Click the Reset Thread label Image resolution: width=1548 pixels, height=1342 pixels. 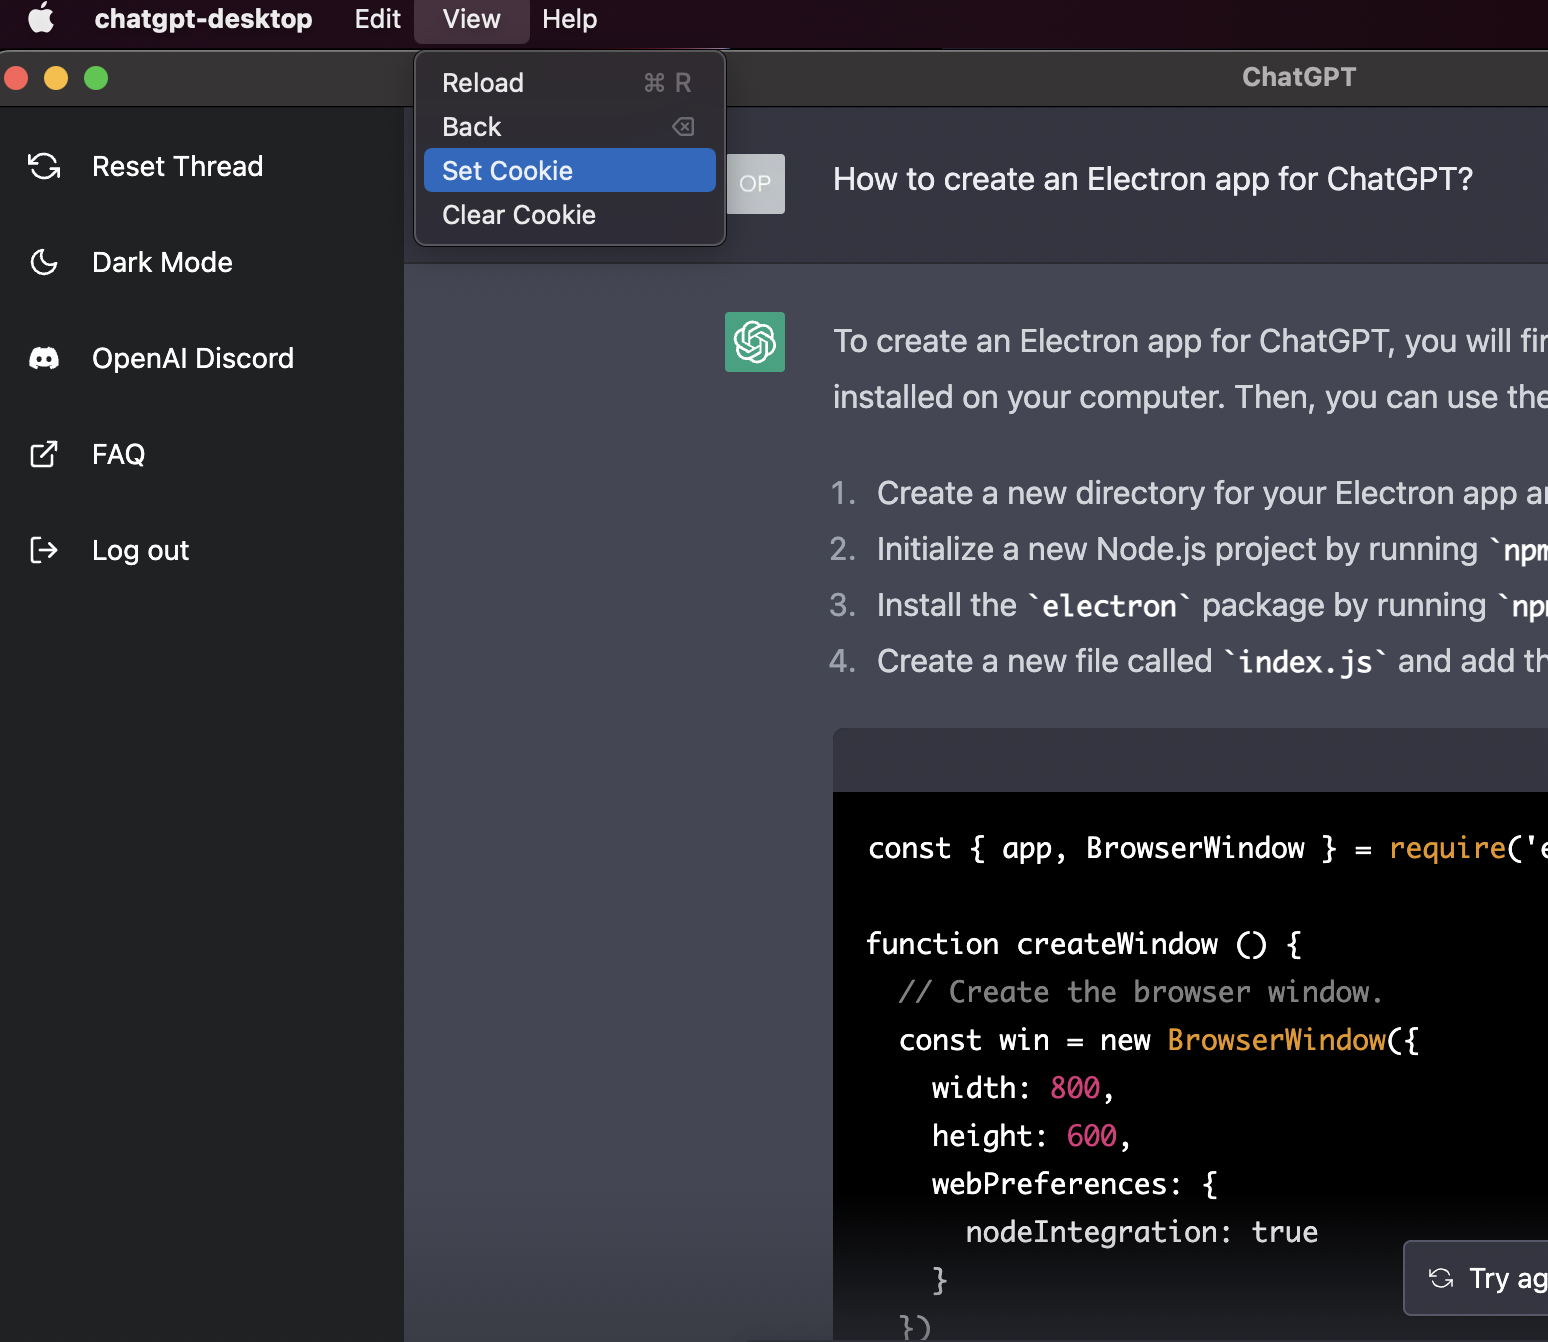click(x=178, y=166)
